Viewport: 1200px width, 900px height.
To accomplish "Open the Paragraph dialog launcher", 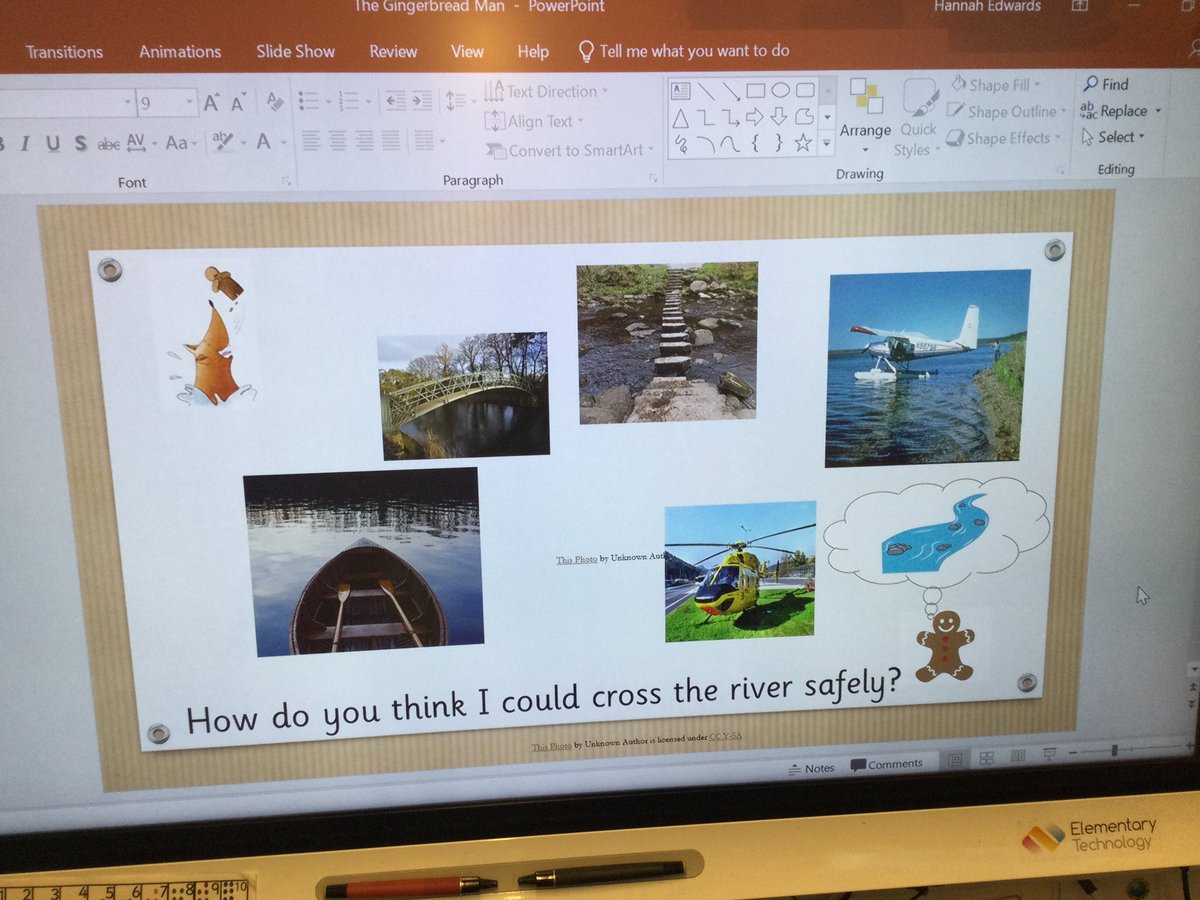I will tap(653, 178).
